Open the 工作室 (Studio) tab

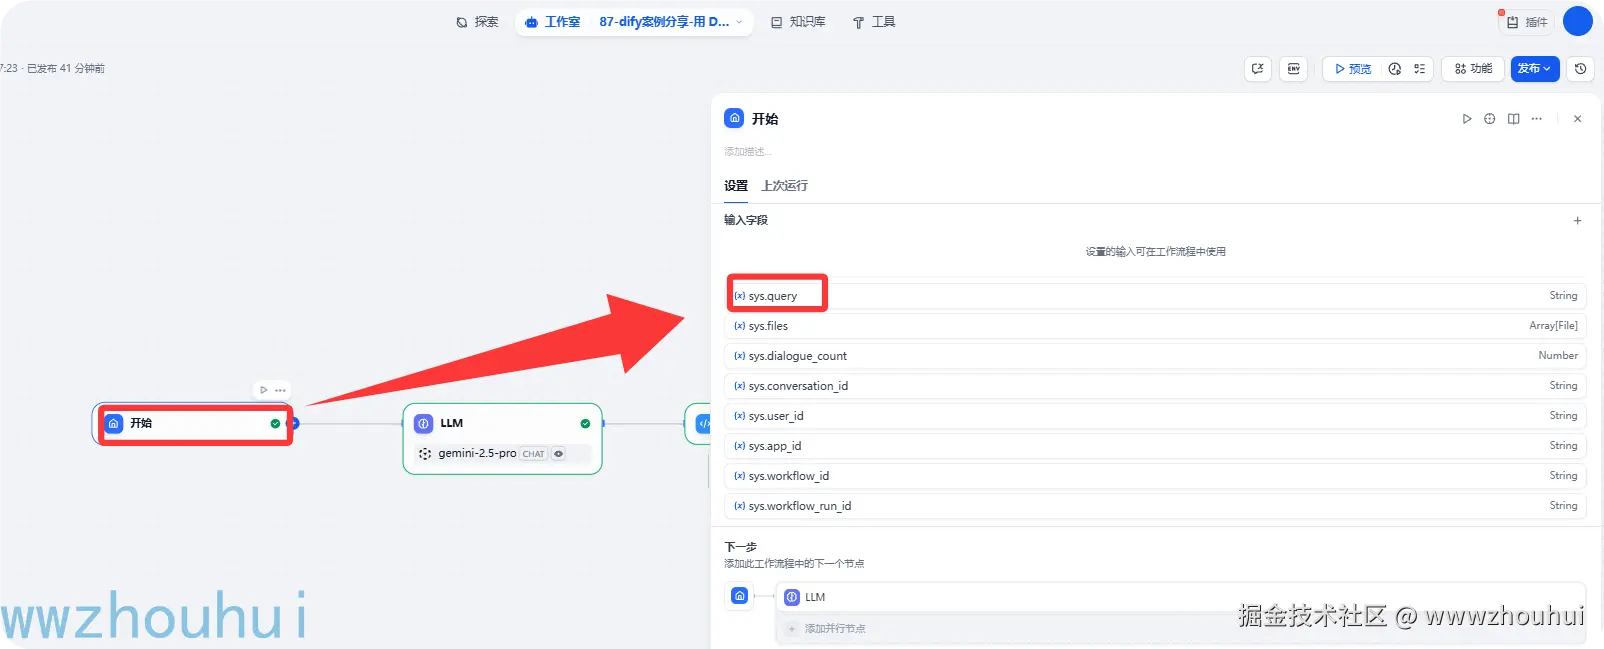click(x=553, y=22)
